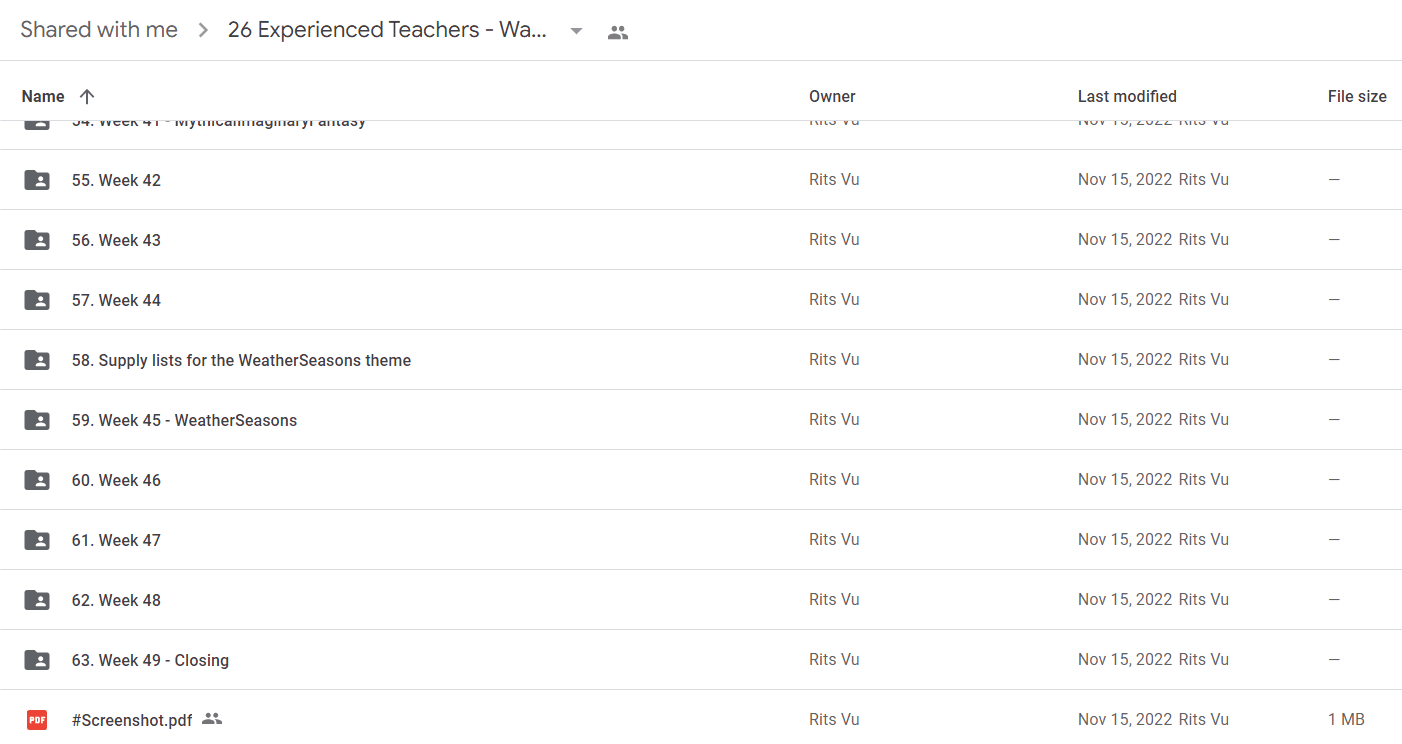This screenshot has width=1402, height=744.
Task: Open dropdown arrow beside 26 Experienced Teachers
Action: [576, 31]
